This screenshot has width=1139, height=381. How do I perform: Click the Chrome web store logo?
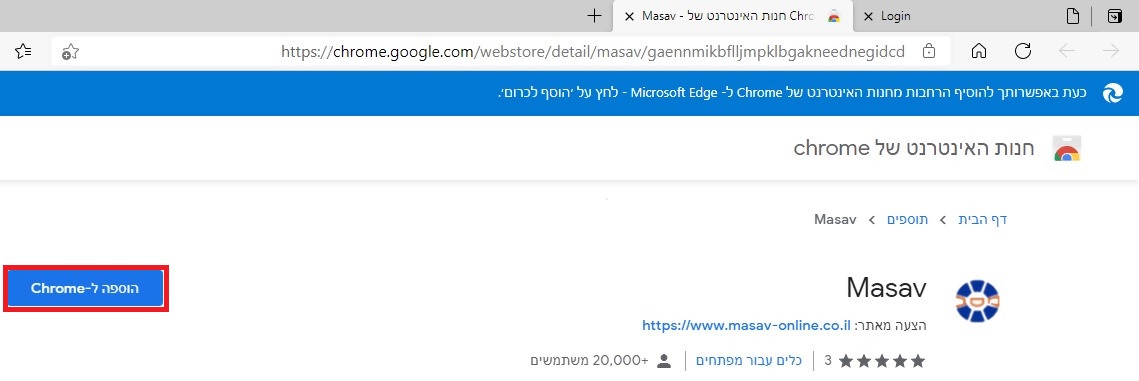pos(1066,148)
